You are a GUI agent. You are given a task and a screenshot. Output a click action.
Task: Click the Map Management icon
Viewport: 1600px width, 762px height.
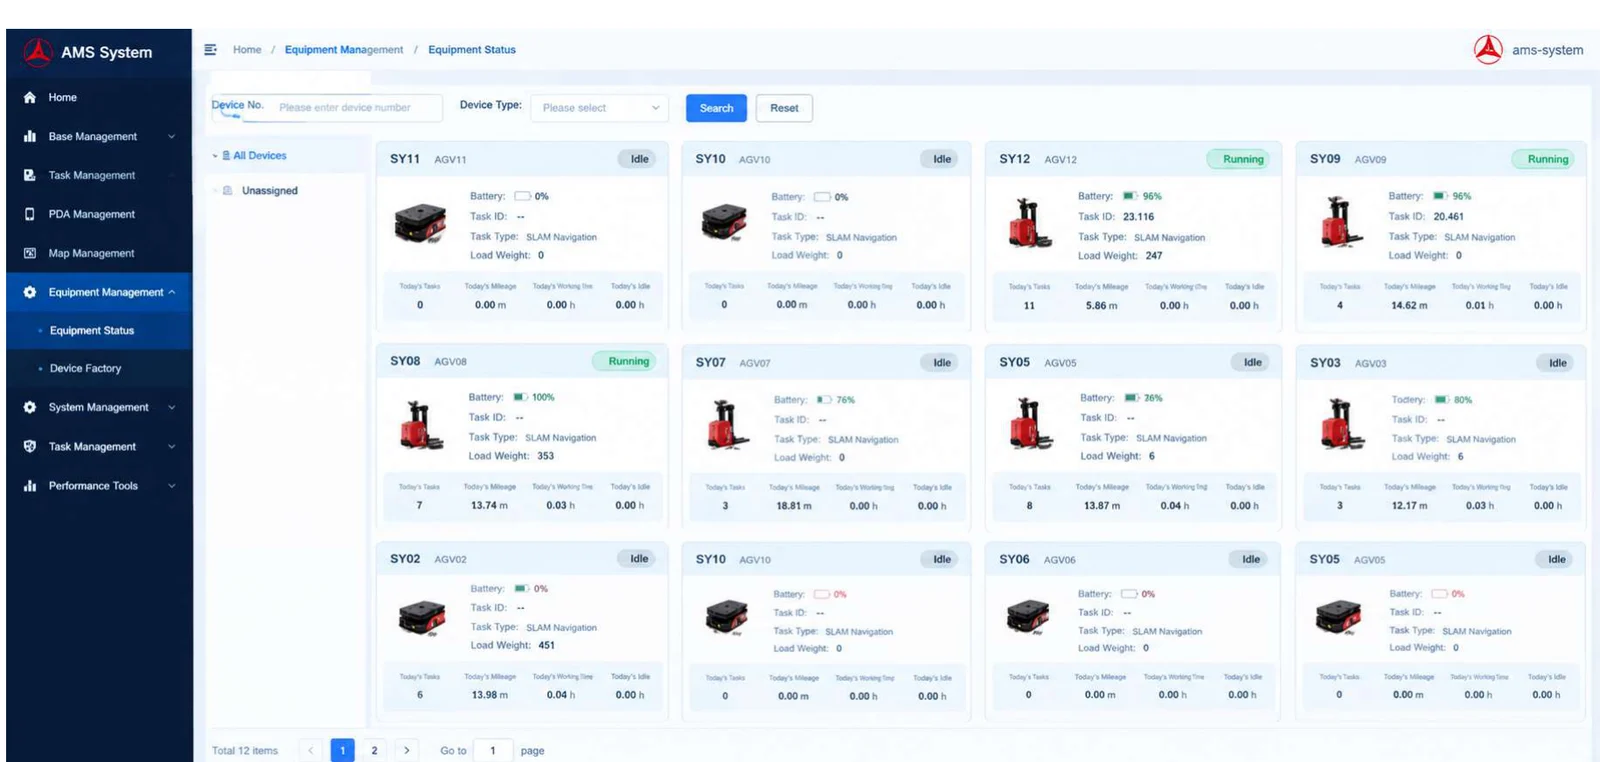click(x=30, y=253)
